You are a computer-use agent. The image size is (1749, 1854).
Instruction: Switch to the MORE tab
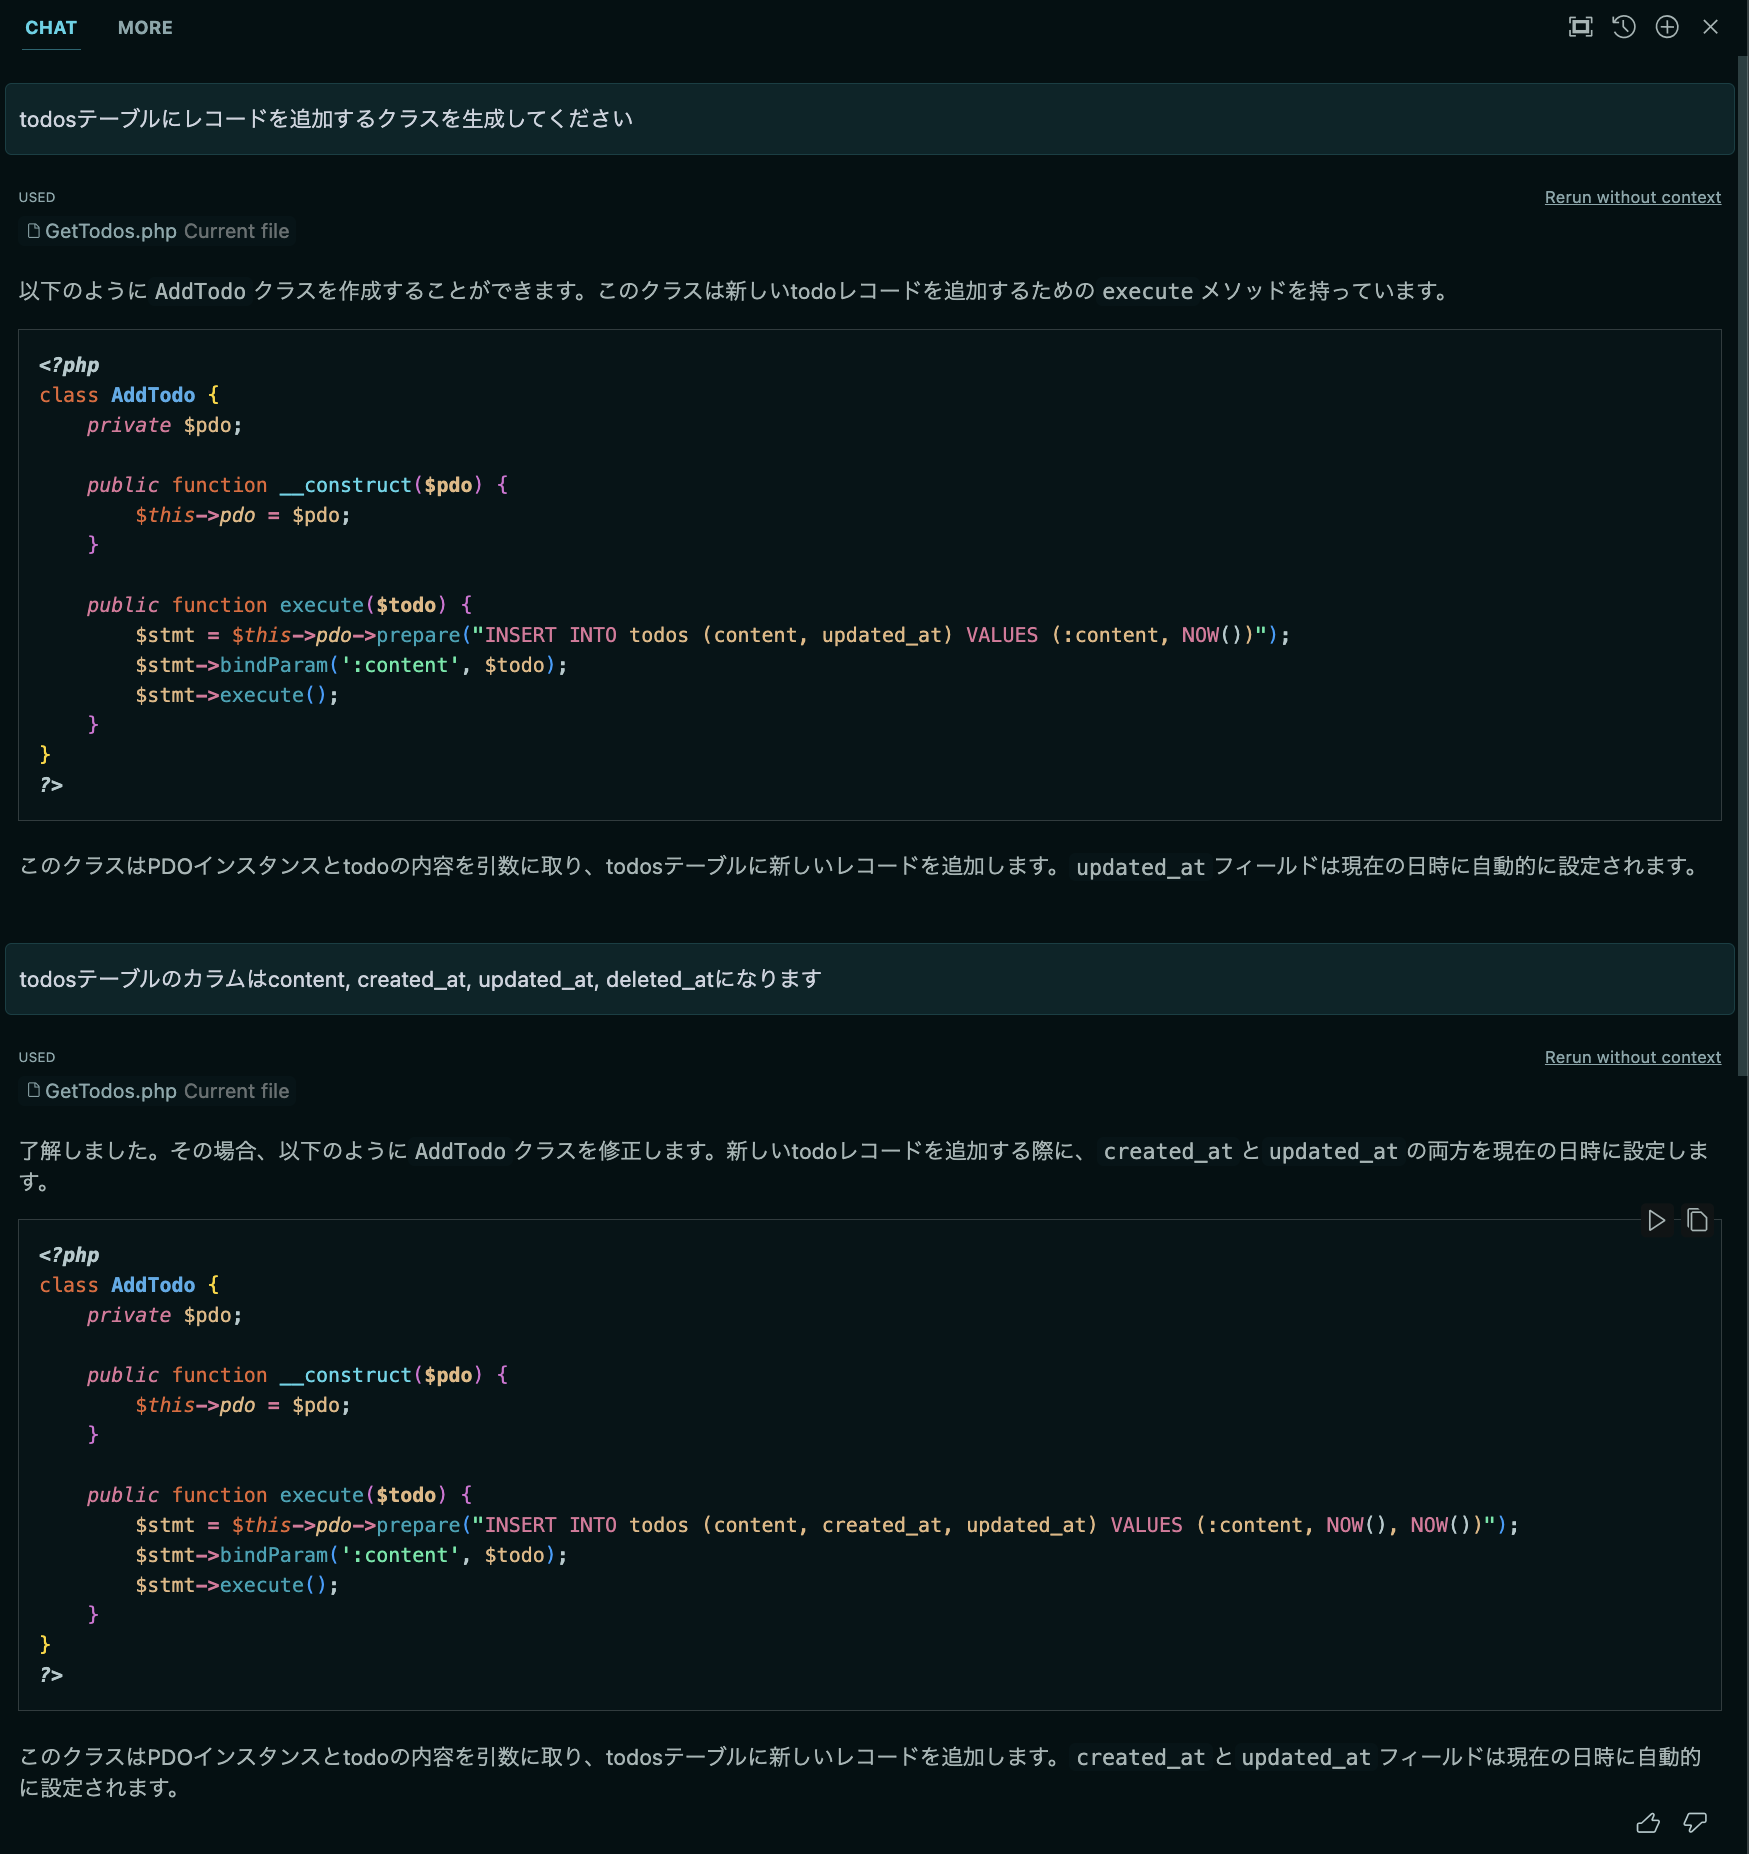coord(144,27)
